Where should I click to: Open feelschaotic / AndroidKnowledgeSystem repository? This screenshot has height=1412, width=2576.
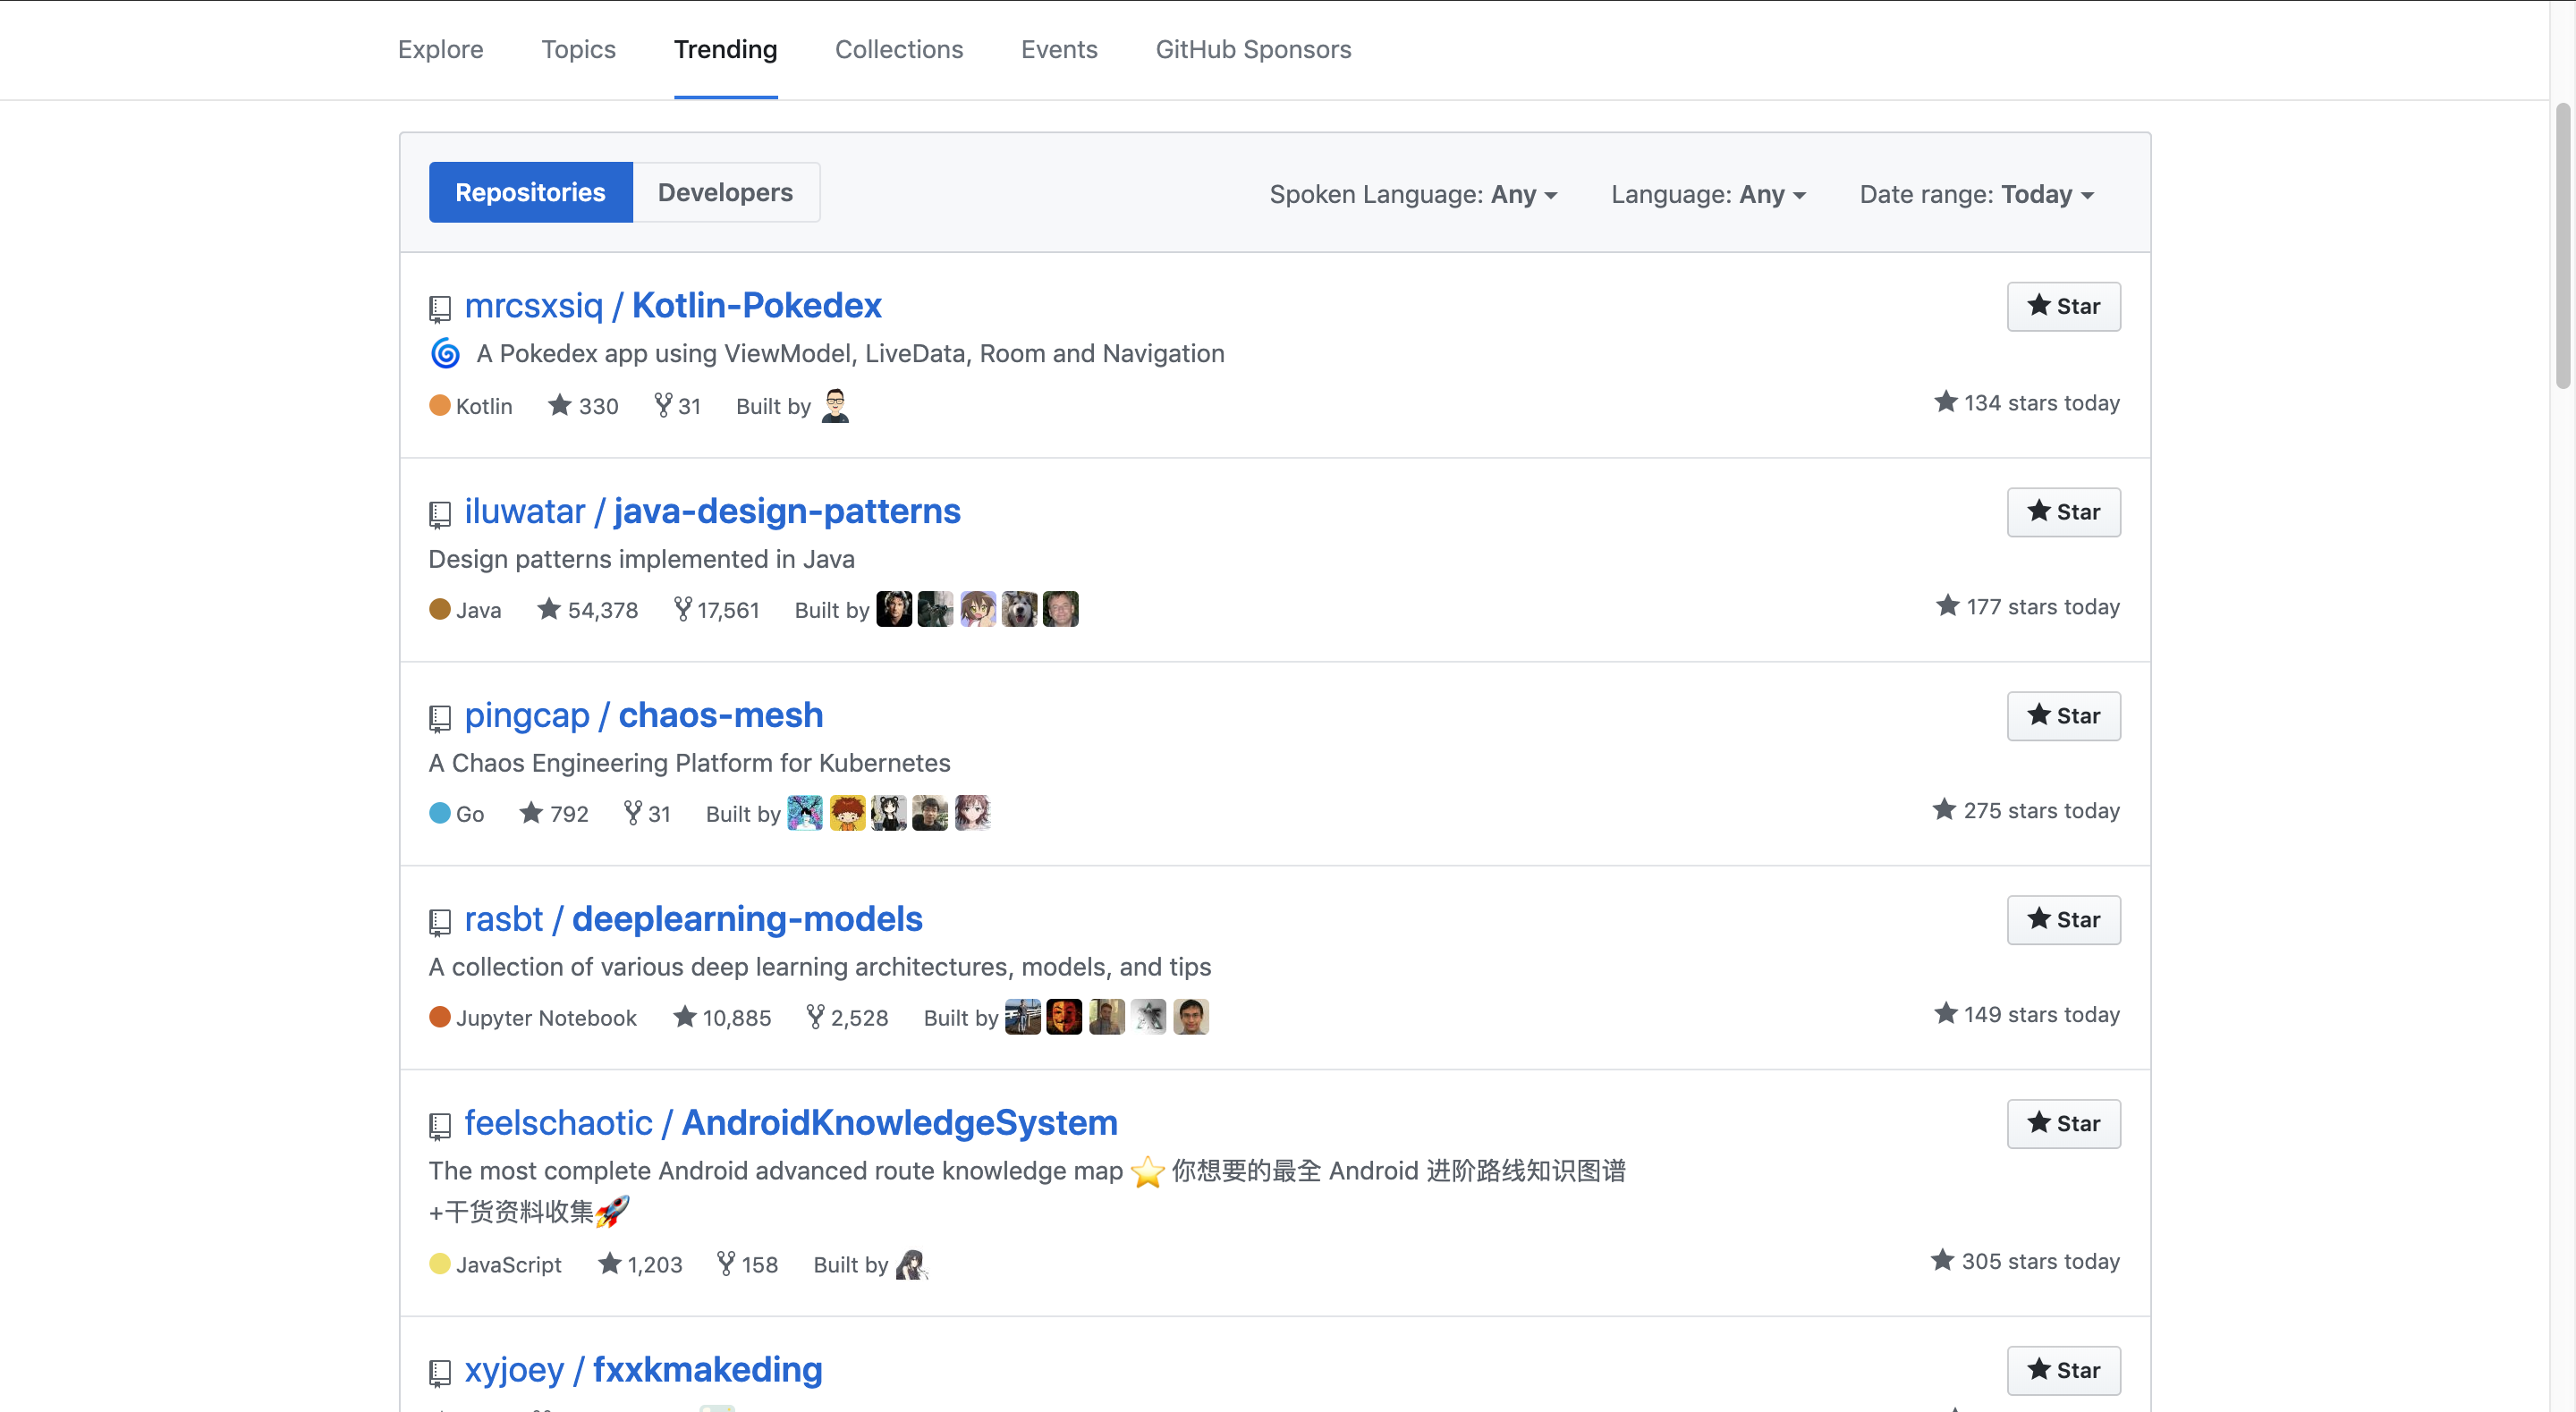790,1123
